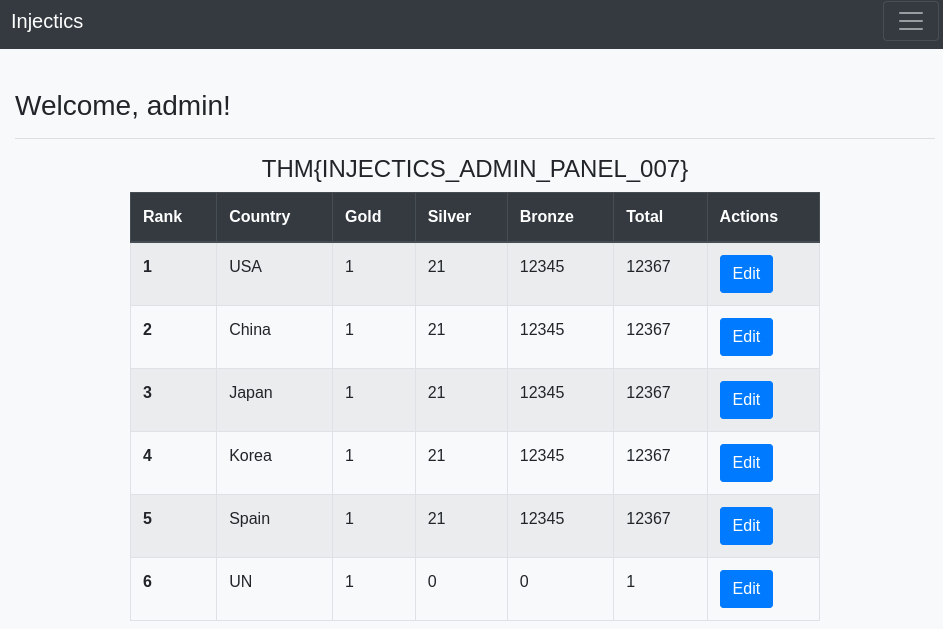Viewport: 943px width, 629px height.
Task: Go to the Injectics home brand link
Action: pos(47,21)
